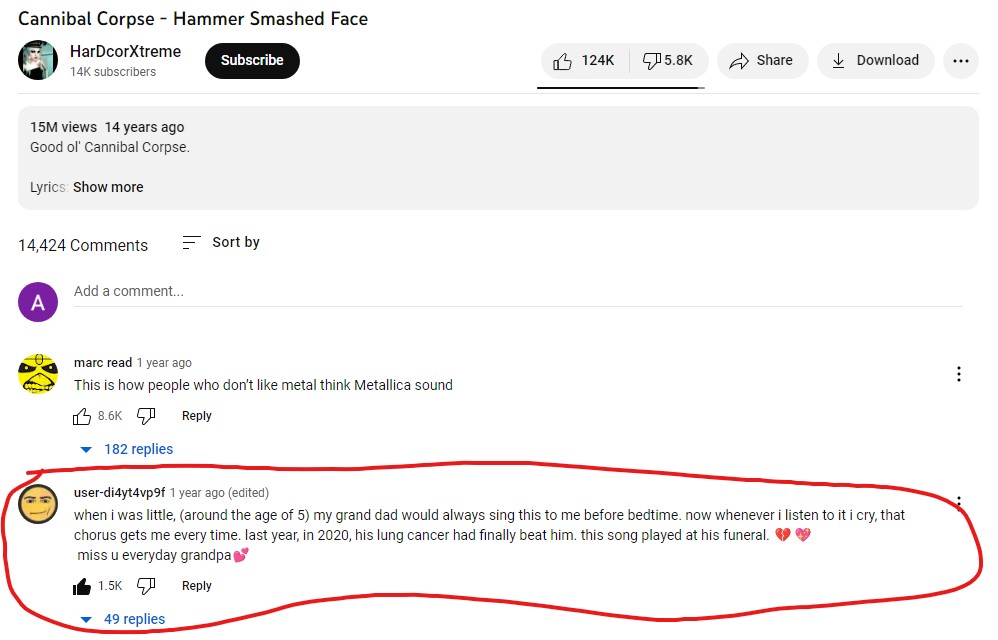
Task: Dislike the video showing 5.8K
Action: [668, 61]
